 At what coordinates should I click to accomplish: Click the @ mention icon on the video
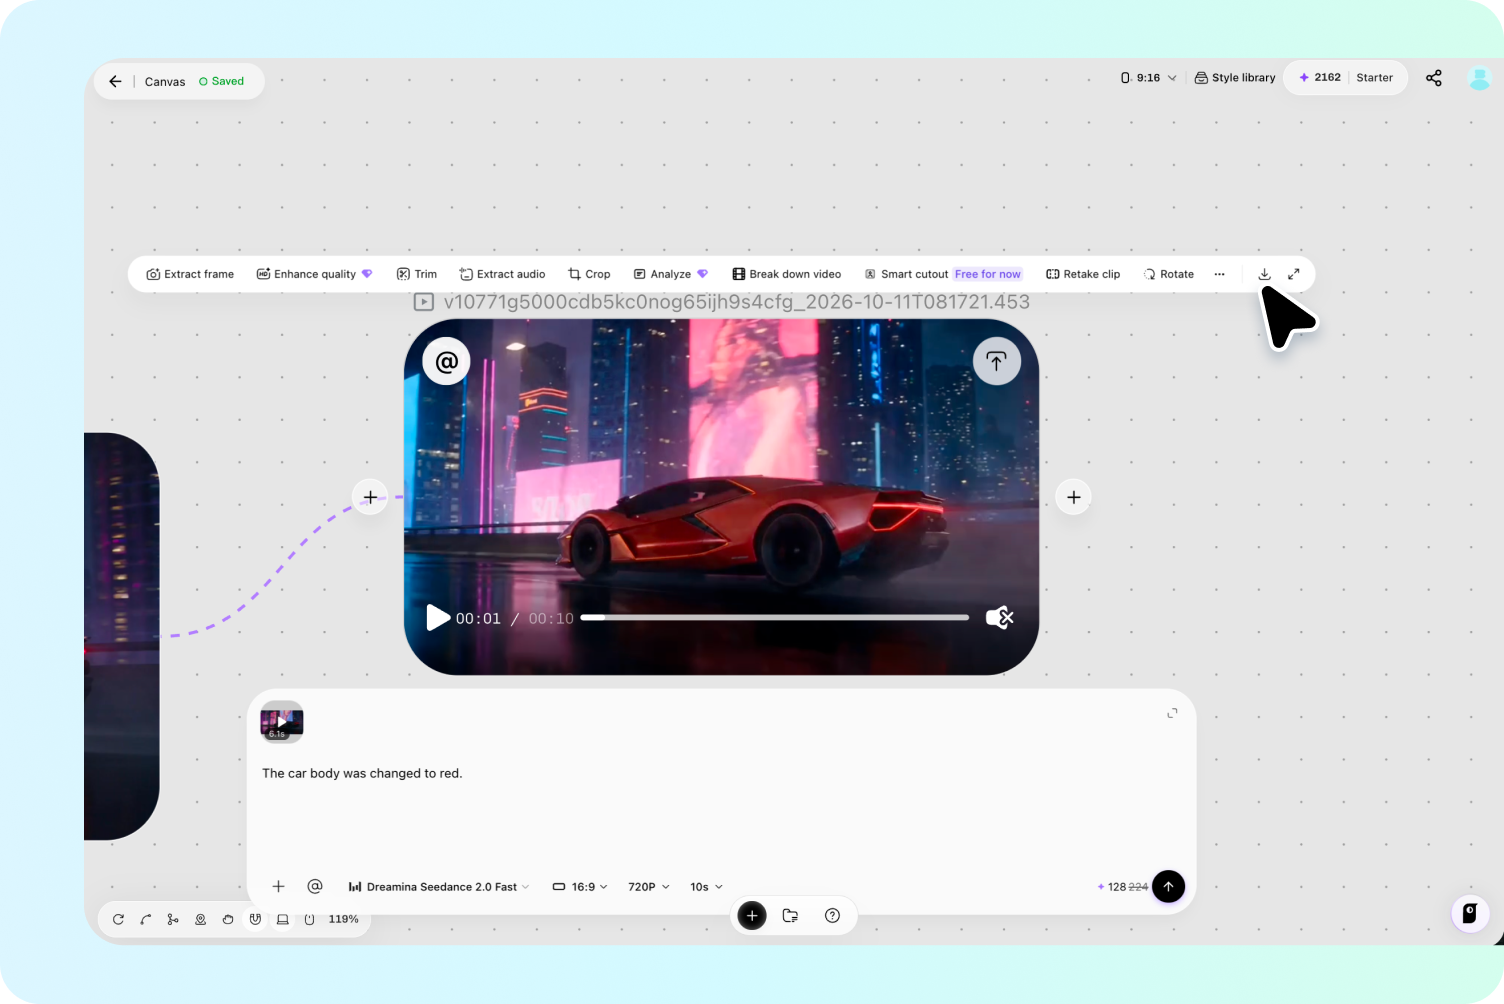446,361
